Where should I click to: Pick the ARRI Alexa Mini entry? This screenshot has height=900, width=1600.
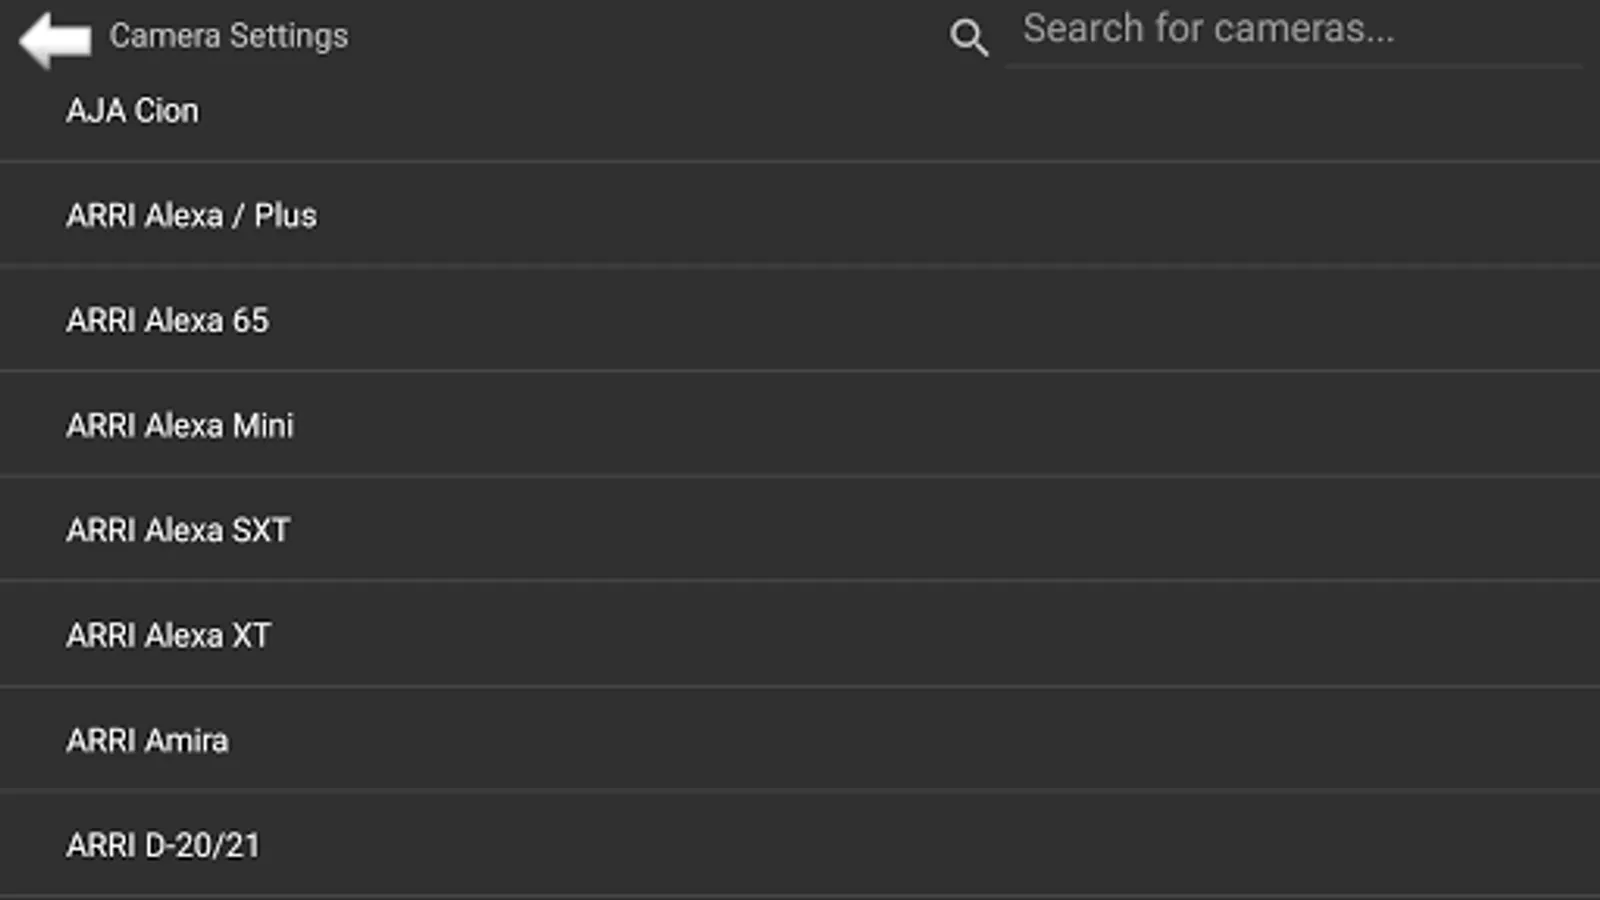click(x=800, y=424)
